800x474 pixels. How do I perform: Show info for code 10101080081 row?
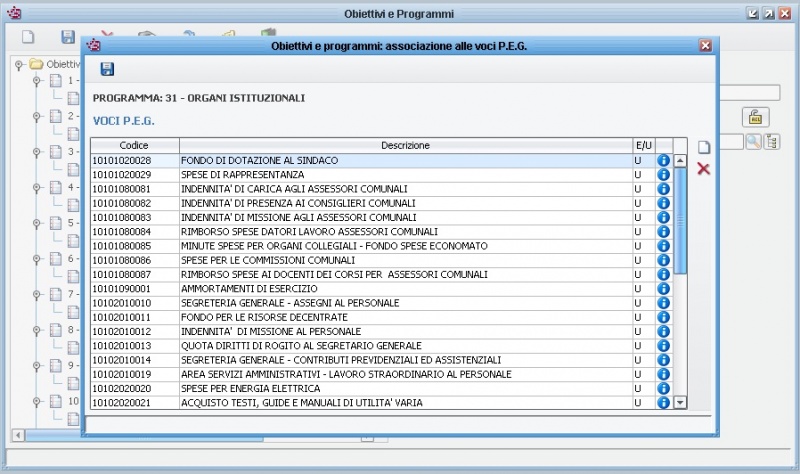(663, 189)
